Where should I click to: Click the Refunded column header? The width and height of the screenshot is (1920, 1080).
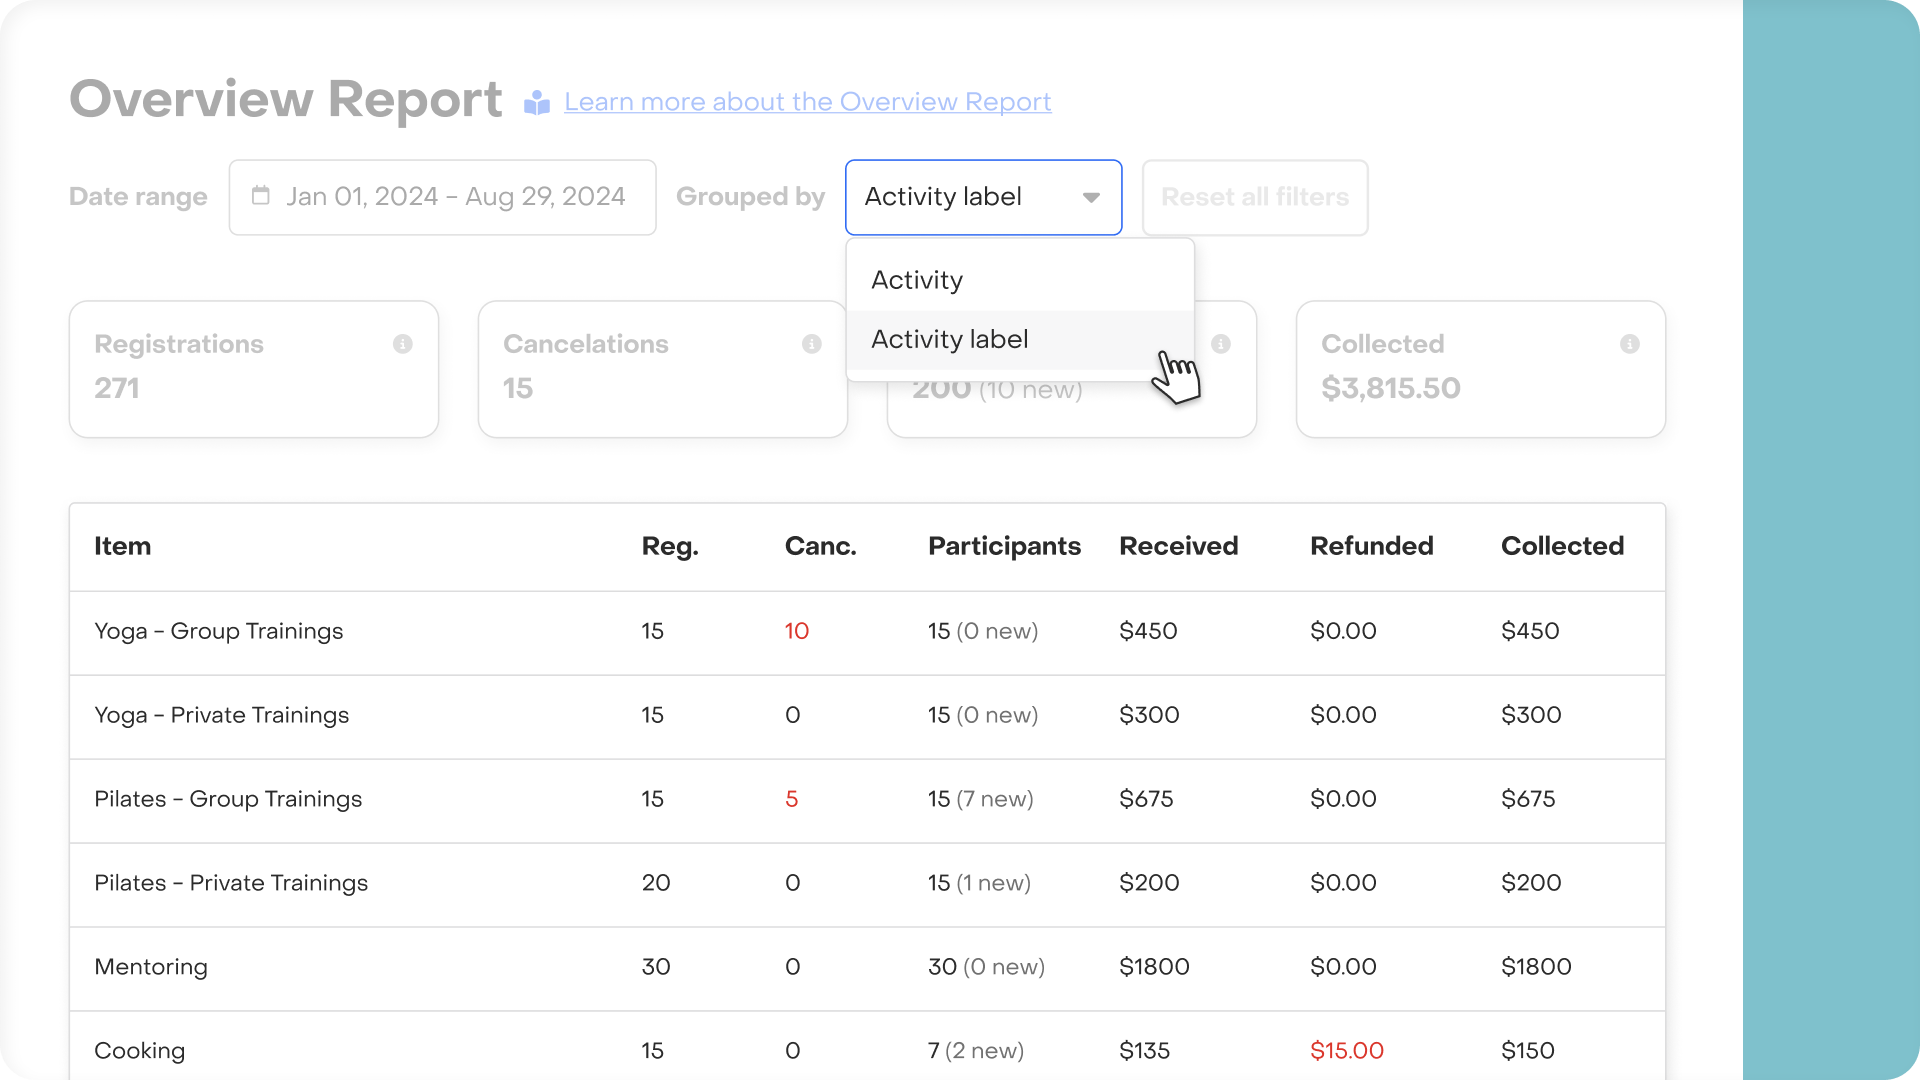tap(1372, 546)
